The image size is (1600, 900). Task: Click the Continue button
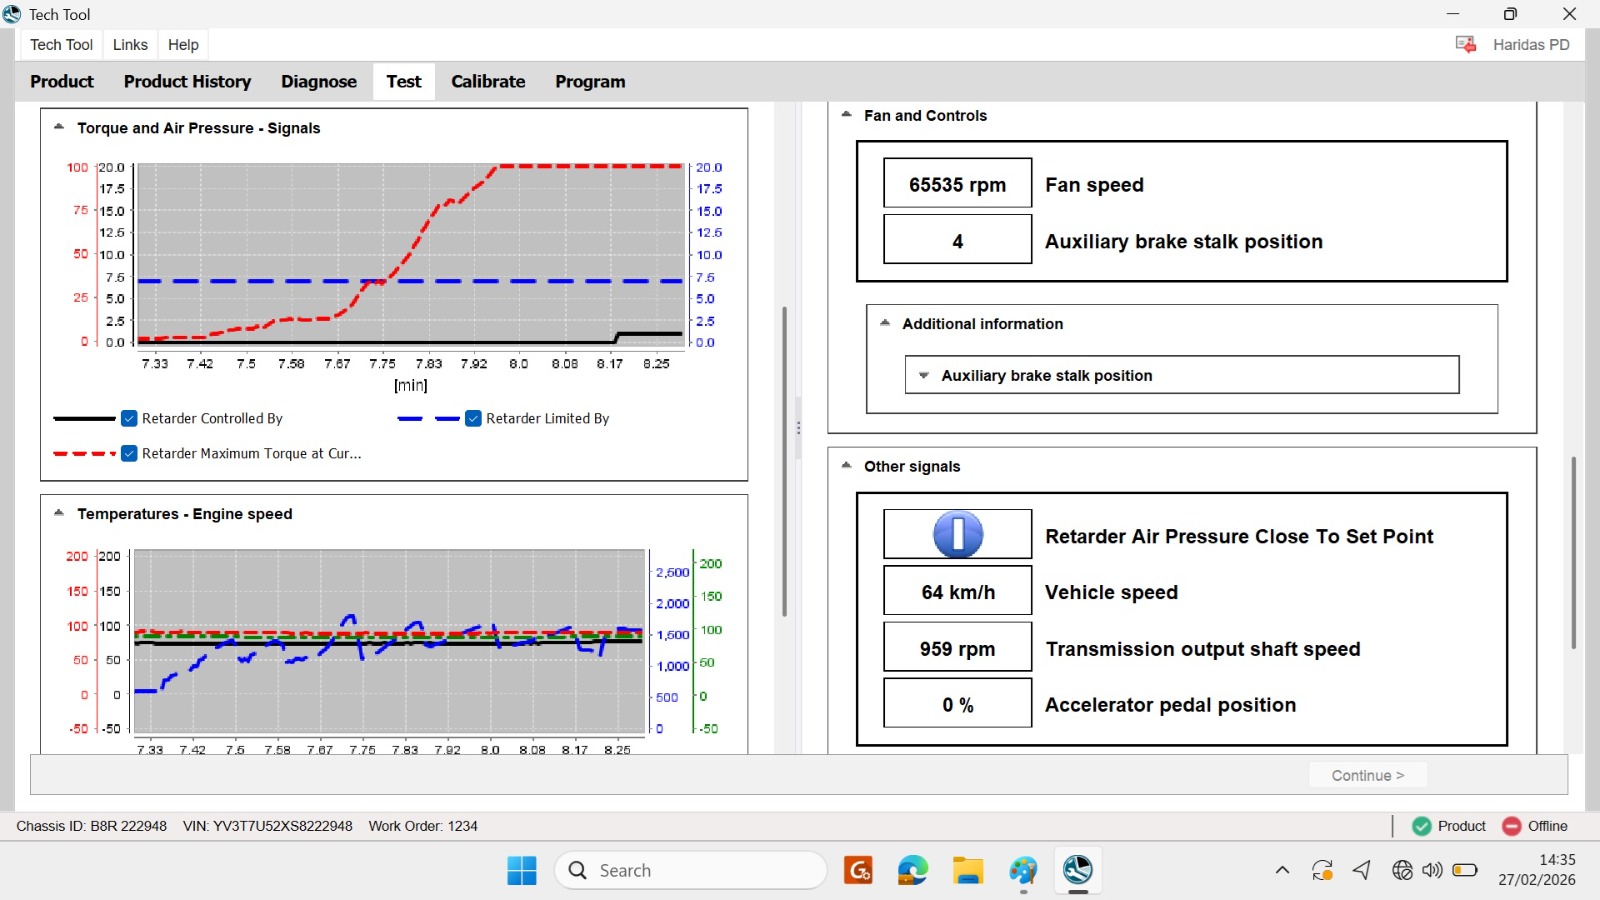[1367, 775]
